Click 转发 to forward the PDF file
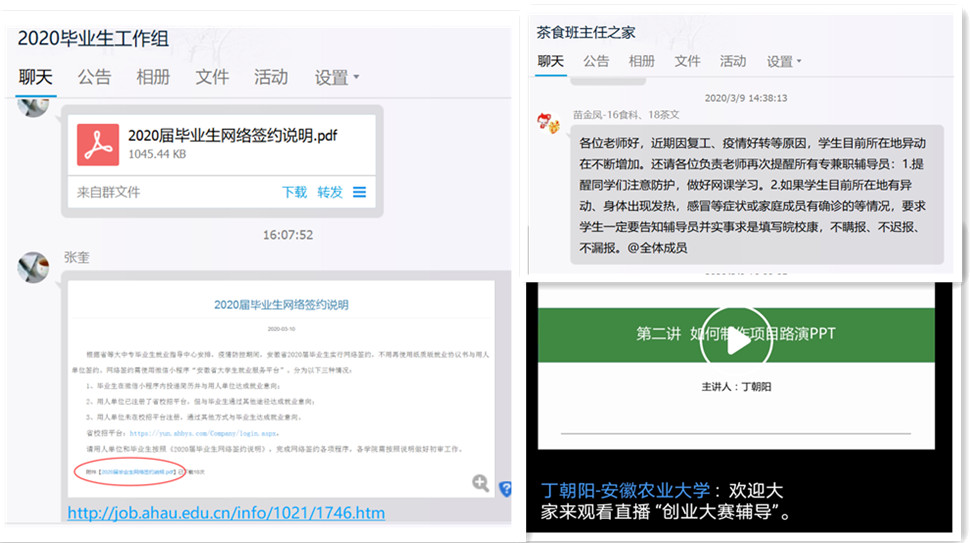This screenshot has height=543, width=970. point(329,192)
